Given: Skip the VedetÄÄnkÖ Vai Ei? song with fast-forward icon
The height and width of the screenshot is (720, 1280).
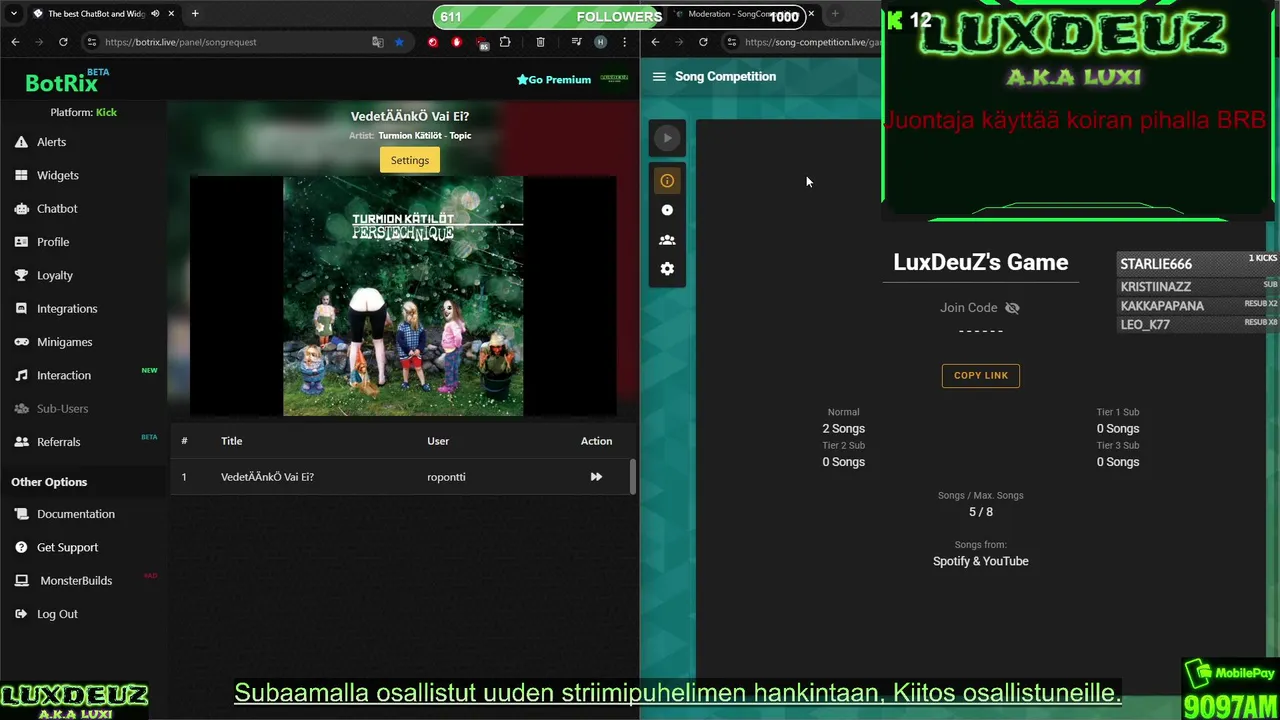Looking at the screenshot, I should click(596, 477).
